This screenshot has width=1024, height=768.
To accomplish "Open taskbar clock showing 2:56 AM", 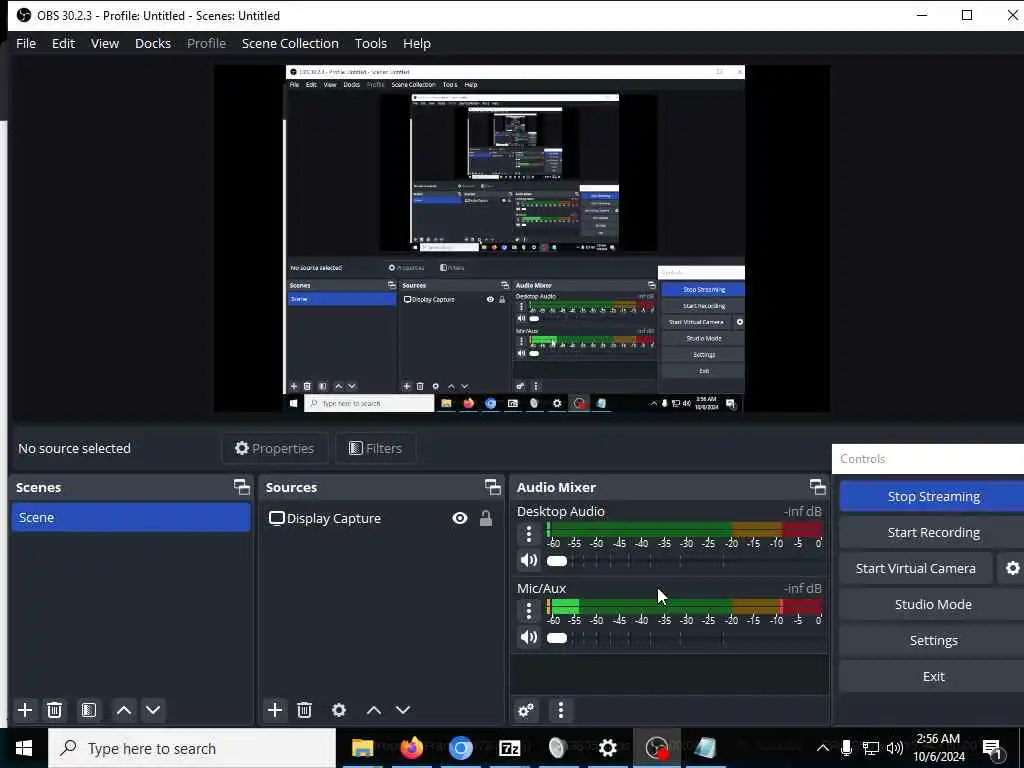I will tap(938, 748).
